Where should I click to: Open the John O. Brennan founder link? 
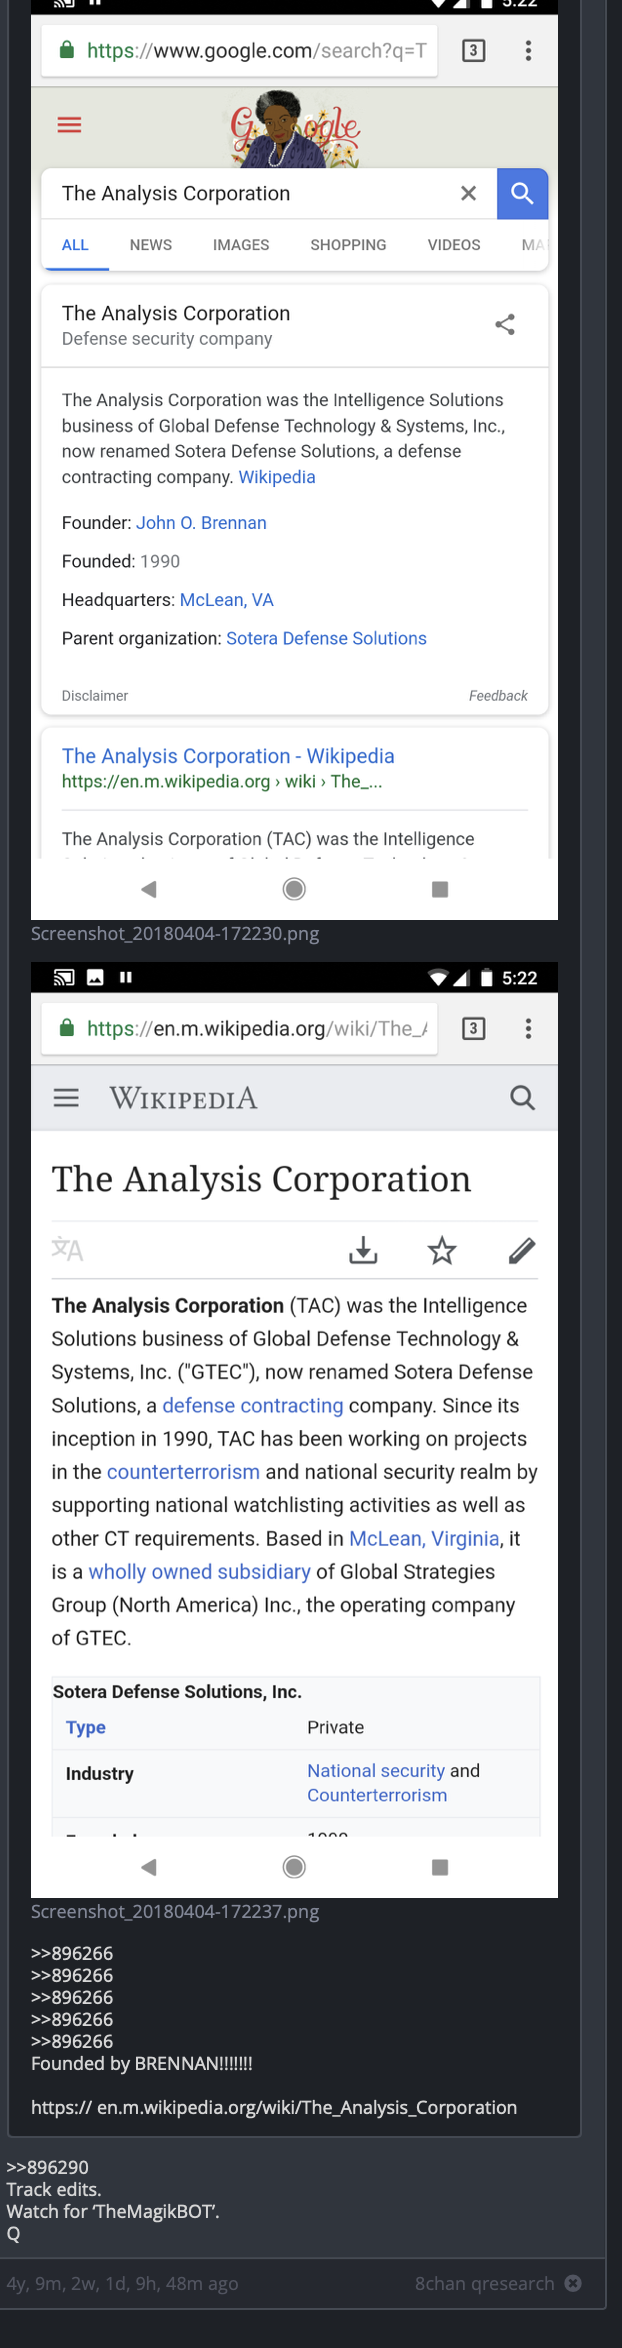pyautogui.click(x=201, y=523)
